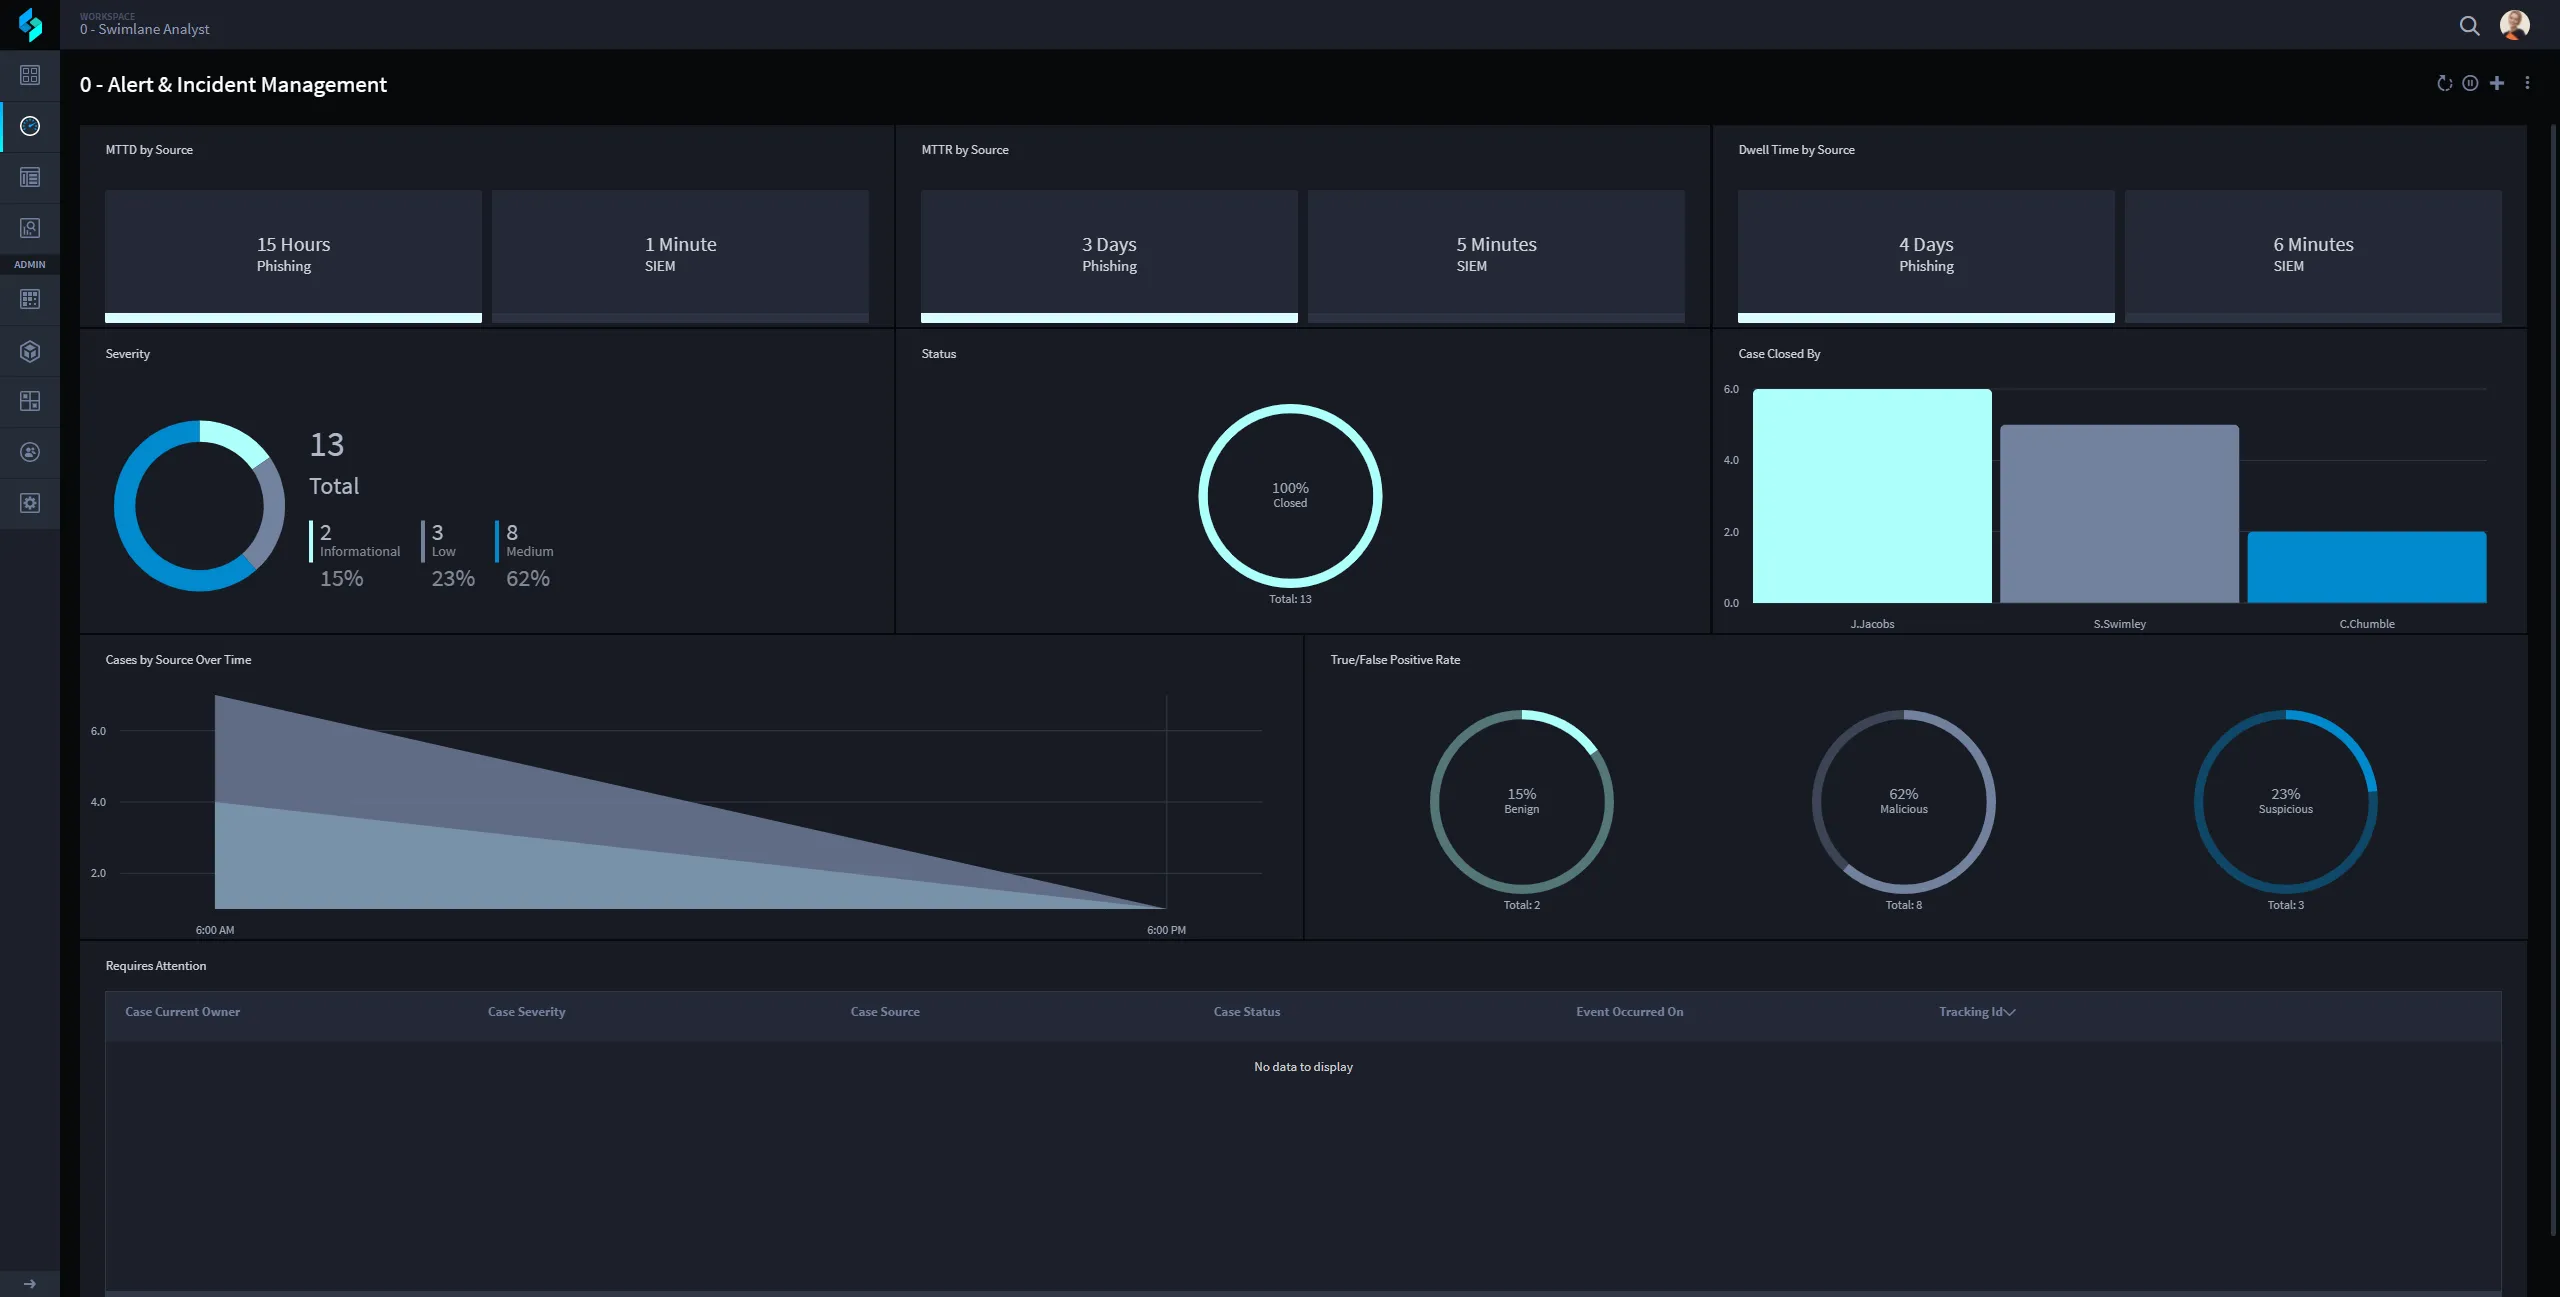The image size is (2560, 1297).
Task: Expand the sidebar with the bottom arrow
Action: point(30,1283)
